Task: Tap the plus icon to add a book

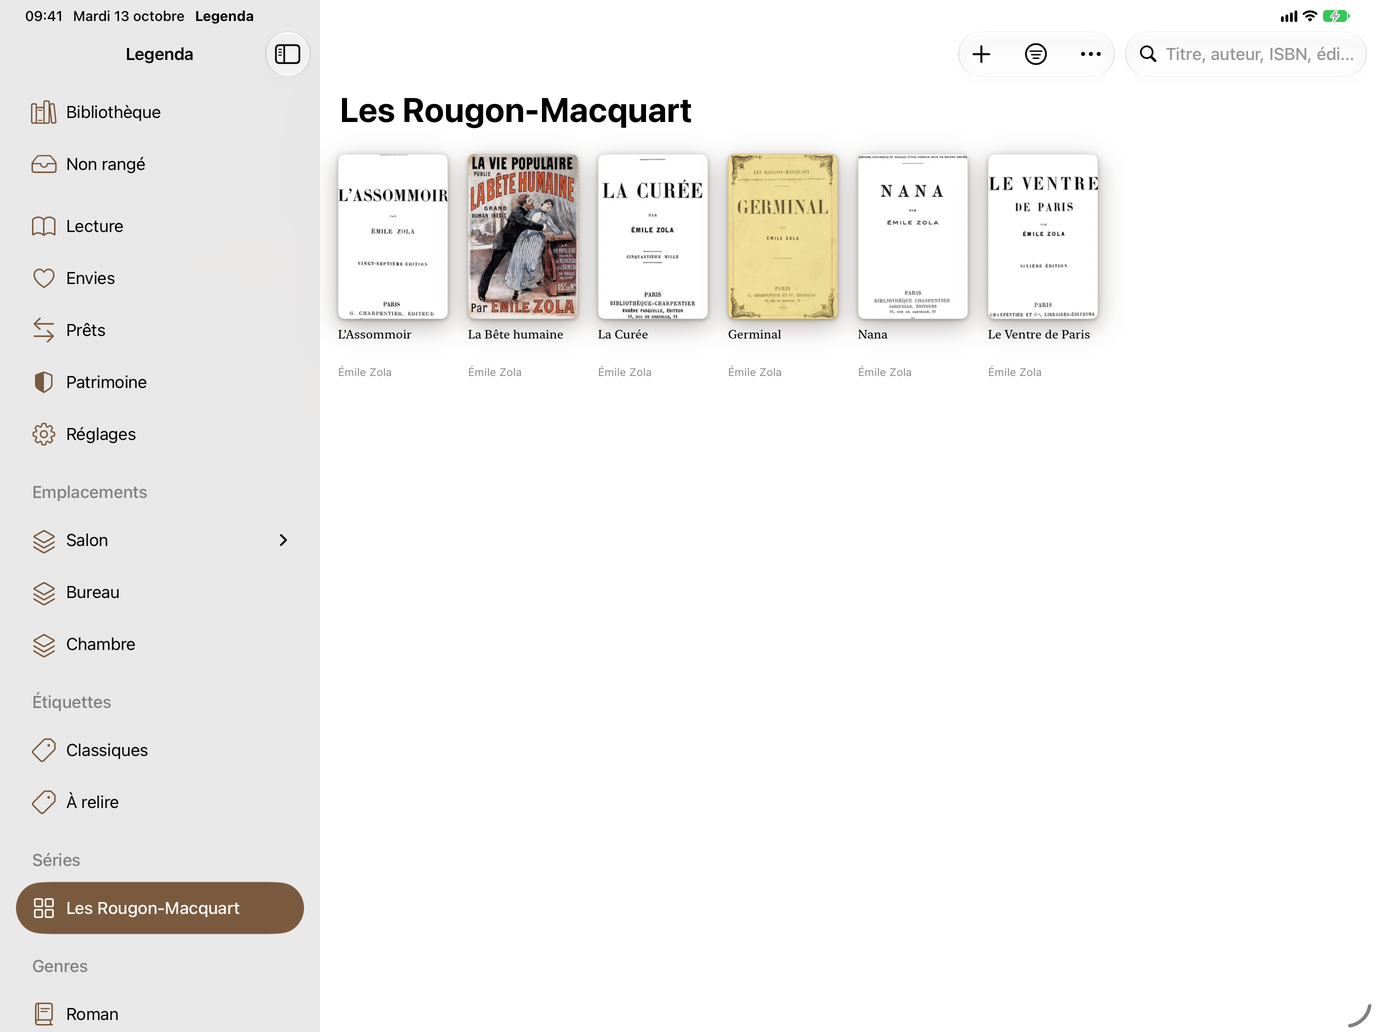Action: 982,54
